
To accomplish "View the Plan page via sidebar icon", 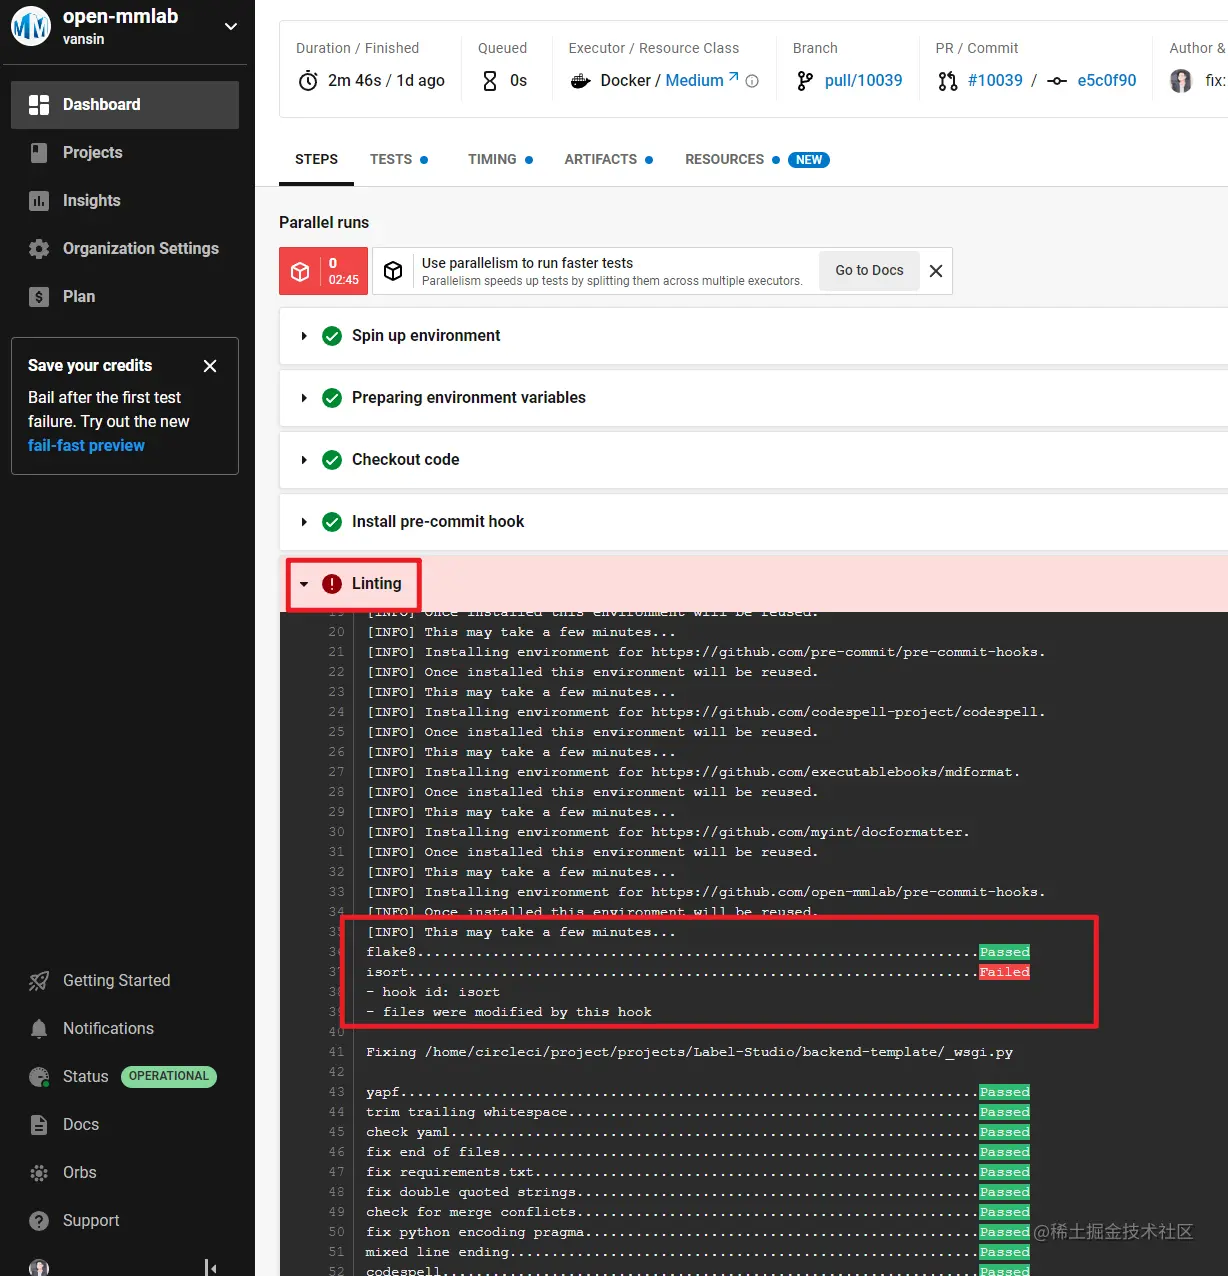I will tap(78, 296).
